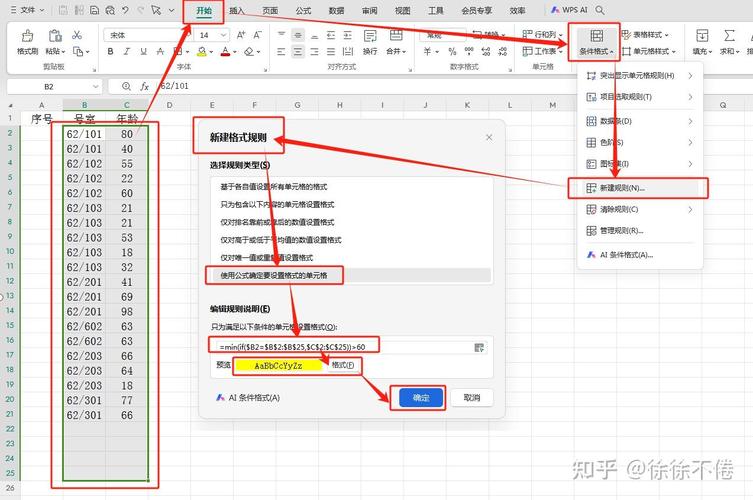
Task: Toggle underline formatting
Action: (143, 51)
